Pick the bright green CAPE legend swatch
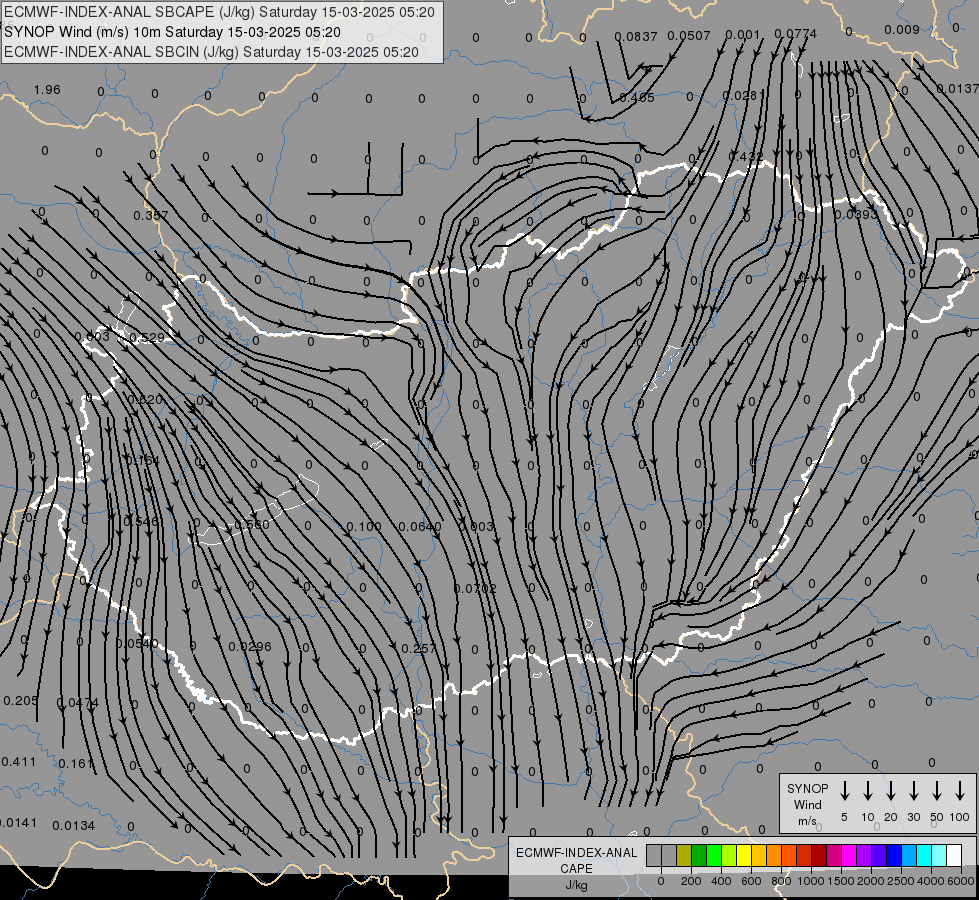This screenshot has width=979, height=900. tap(714, 856)
